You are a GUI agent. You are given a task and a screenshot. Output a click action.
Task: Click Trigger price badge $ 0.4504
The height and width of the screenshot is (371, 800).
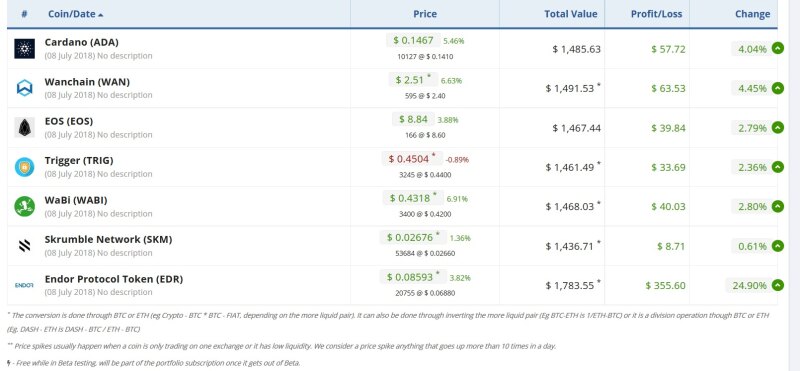[x=412, y=159]
